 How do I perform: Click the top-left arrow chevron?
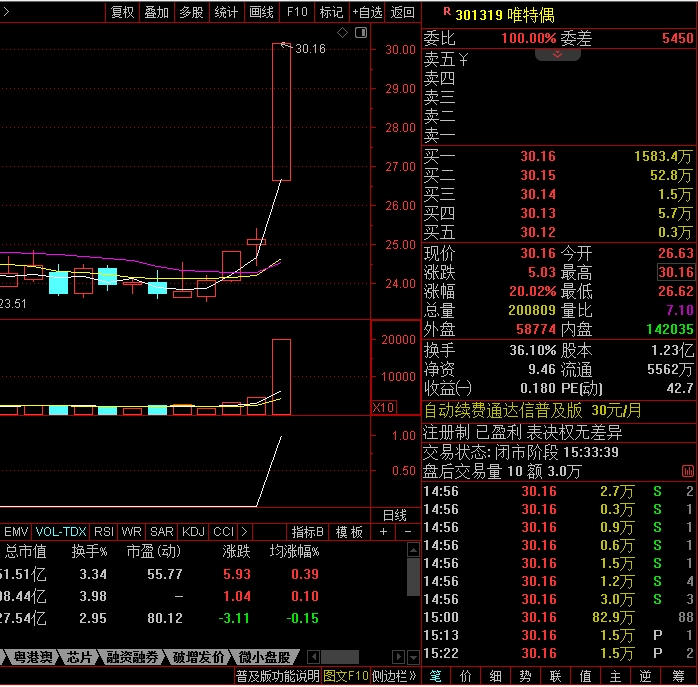(x=6, y=12)
